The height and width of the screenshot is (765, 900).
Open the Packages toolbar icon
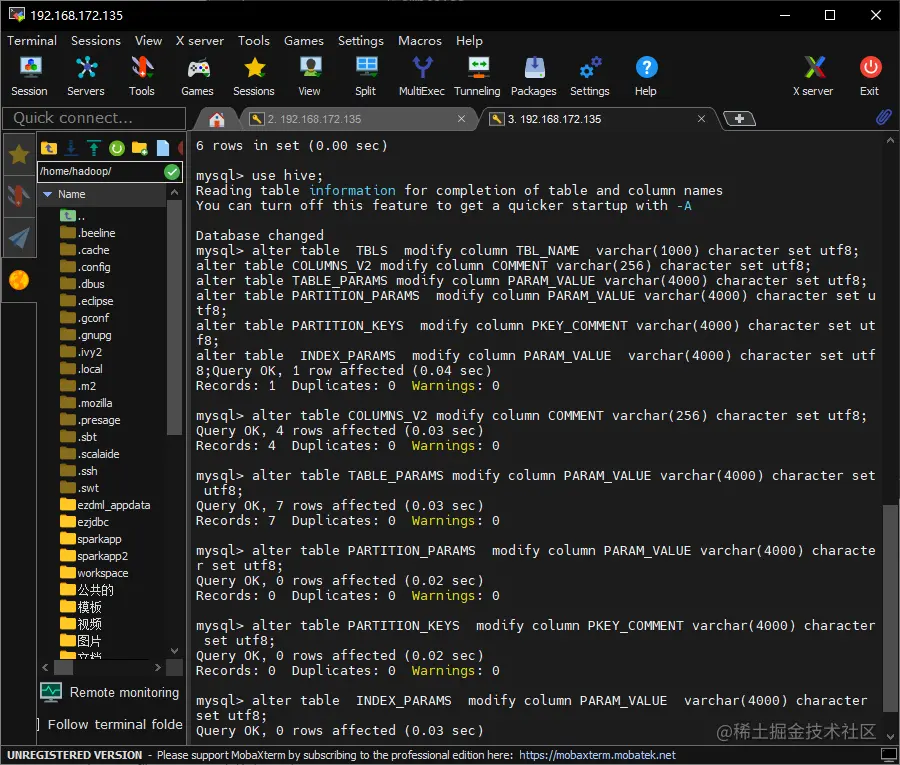534,76
